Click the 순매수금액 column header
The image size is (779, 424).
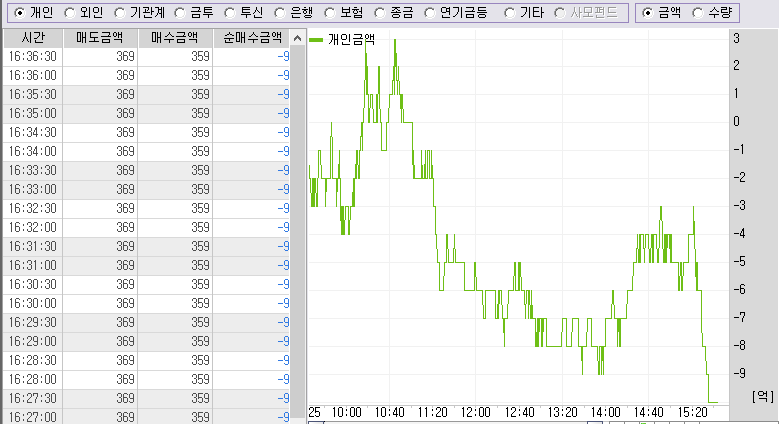[252, 38]
